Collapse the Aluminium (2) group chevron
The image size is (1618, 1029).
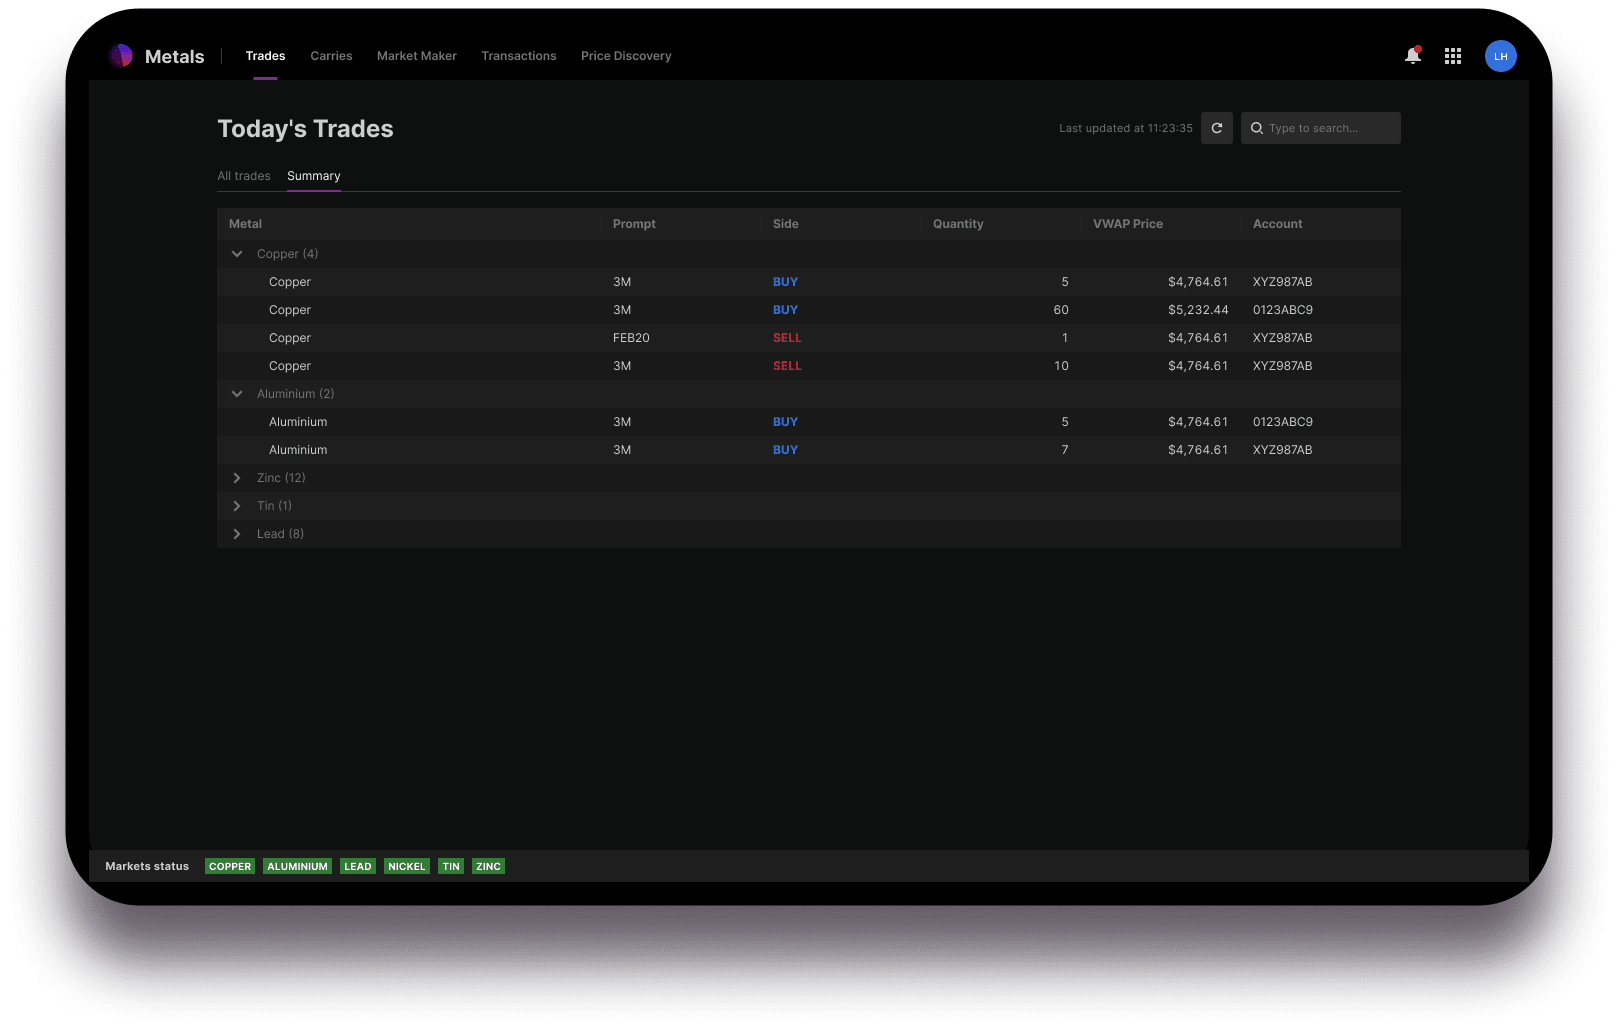pos(237,394)
